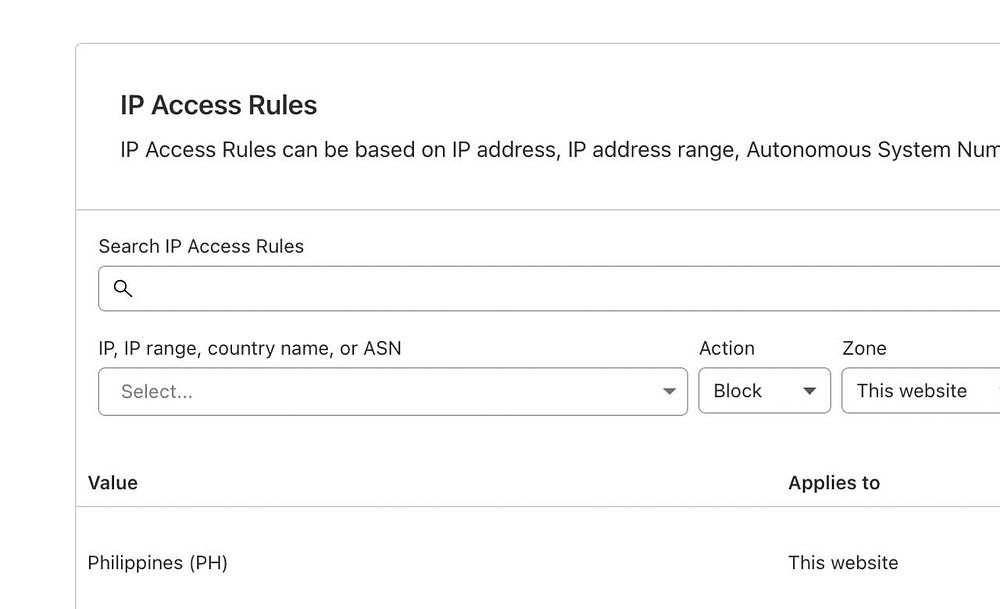Click the magnifying glass search icon
1000x609 pixels.
(x=123, y=289)
